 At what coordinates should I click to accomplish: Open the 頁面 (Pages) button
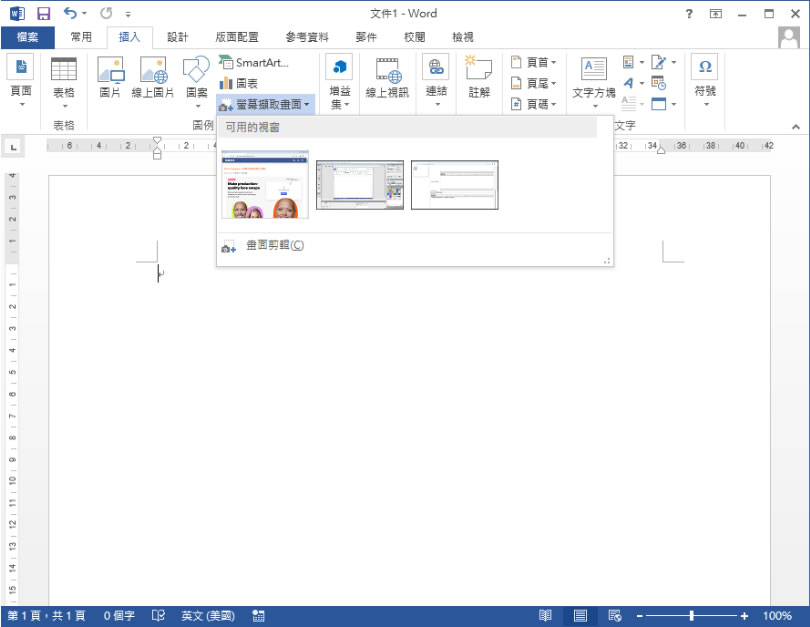tap(21, 82)
